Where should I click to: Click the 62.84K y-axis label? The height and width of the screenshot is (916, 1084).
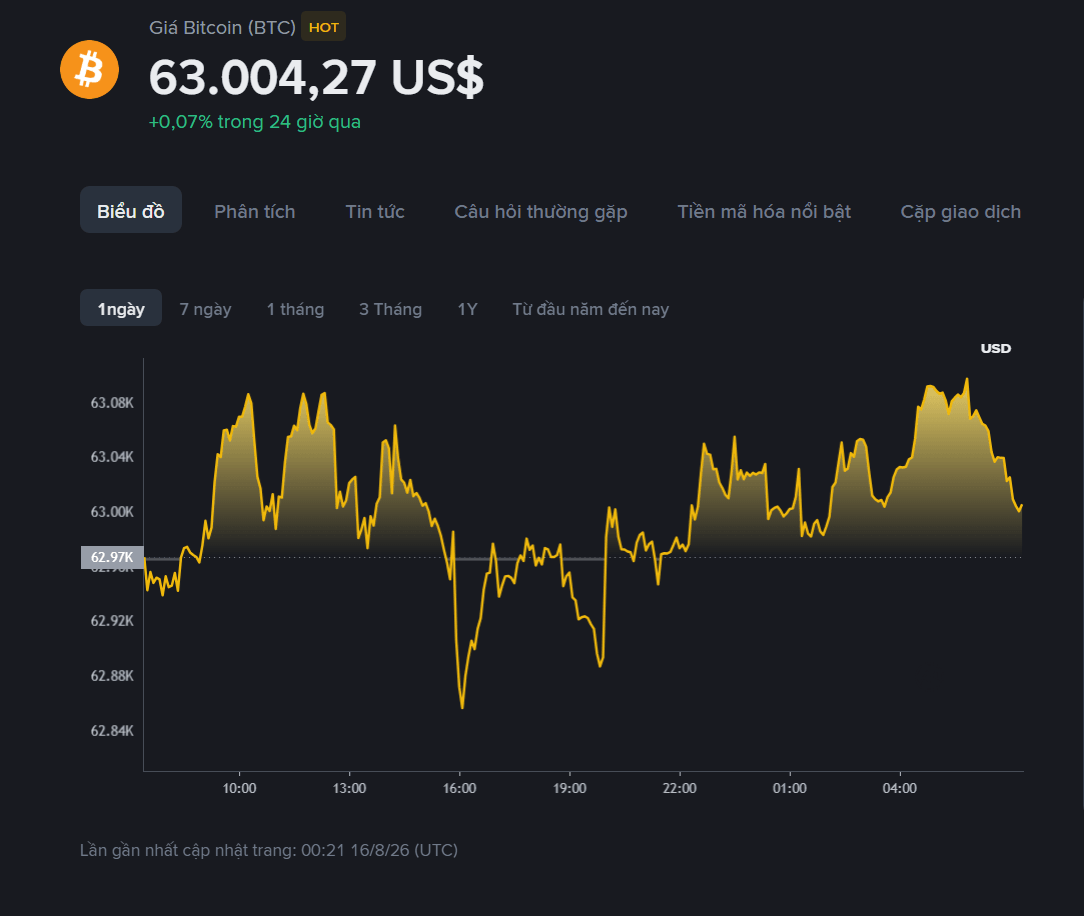click(x=112, y=731)
